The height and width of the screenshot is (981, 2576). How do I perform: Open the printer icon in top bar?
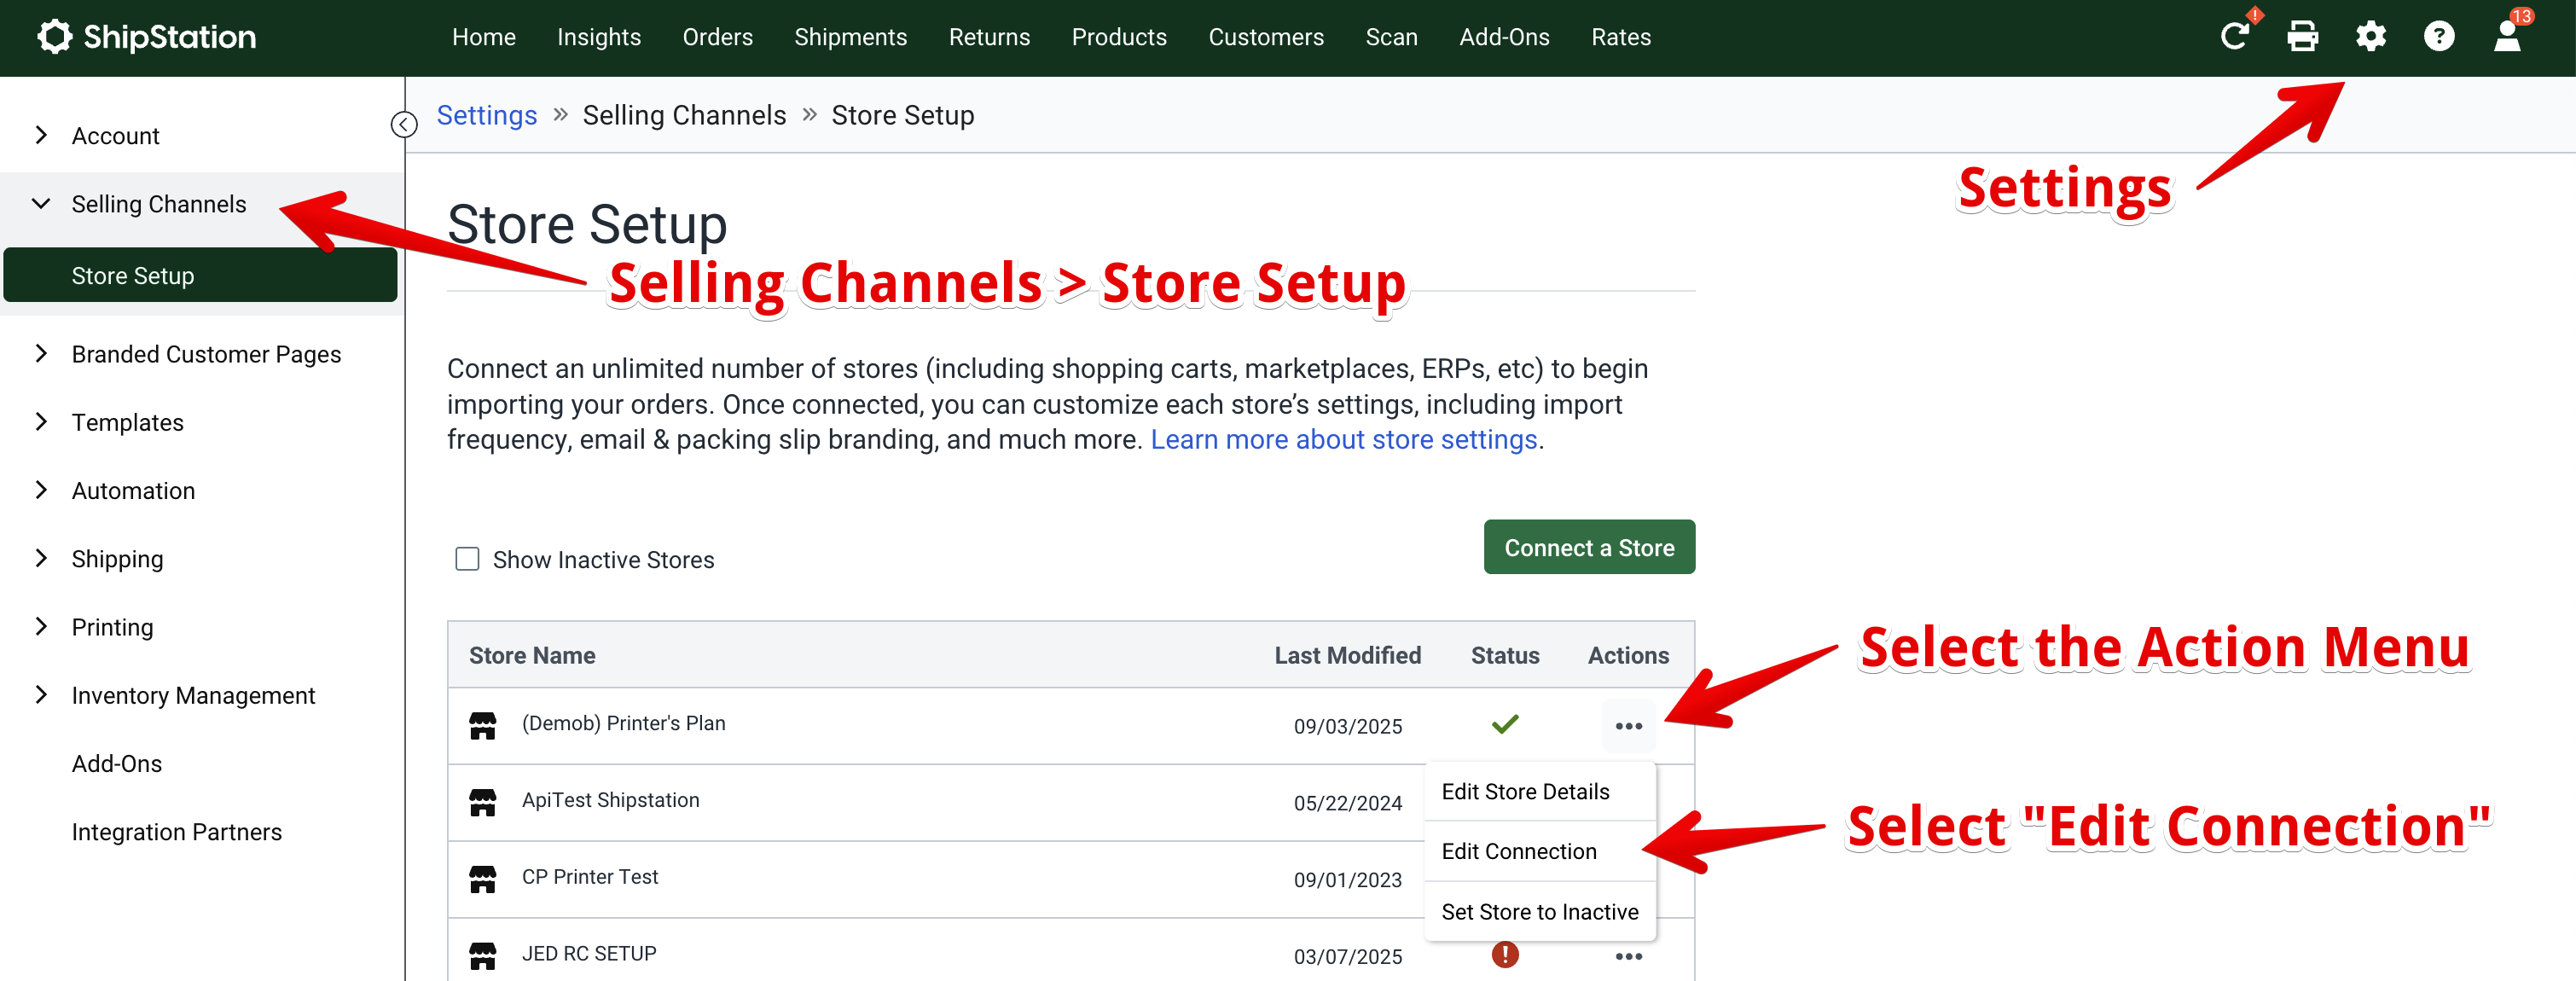(2302, 37)
